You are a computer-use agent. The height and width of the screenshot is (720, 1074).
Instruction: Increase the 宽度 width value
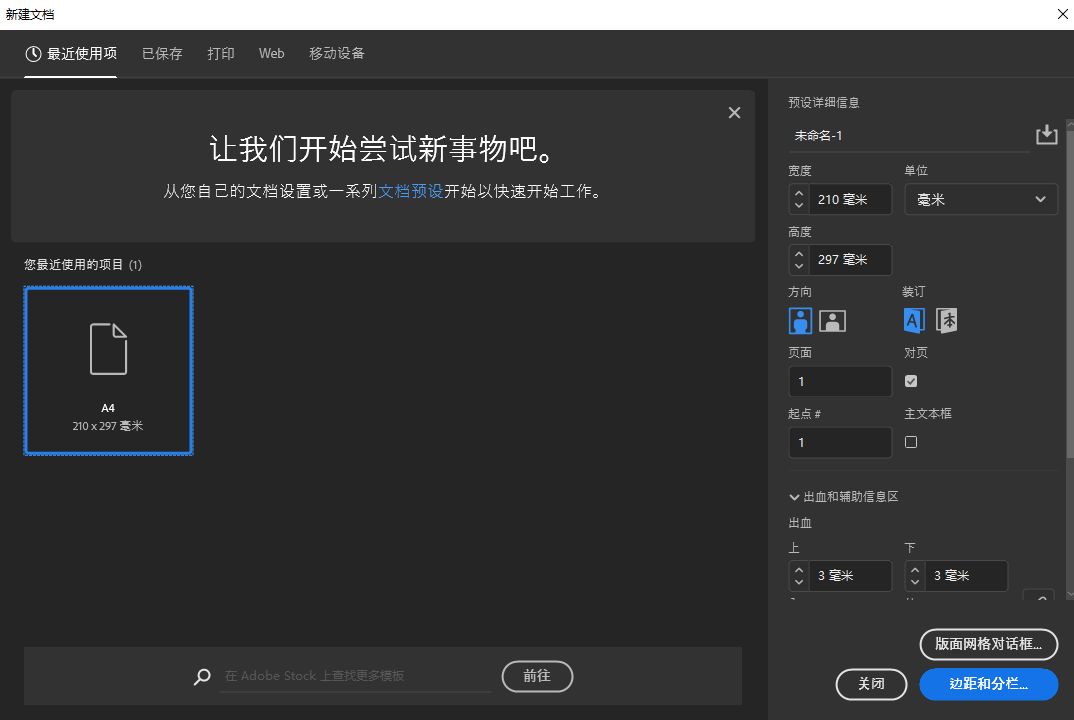[x=799, y=193]
